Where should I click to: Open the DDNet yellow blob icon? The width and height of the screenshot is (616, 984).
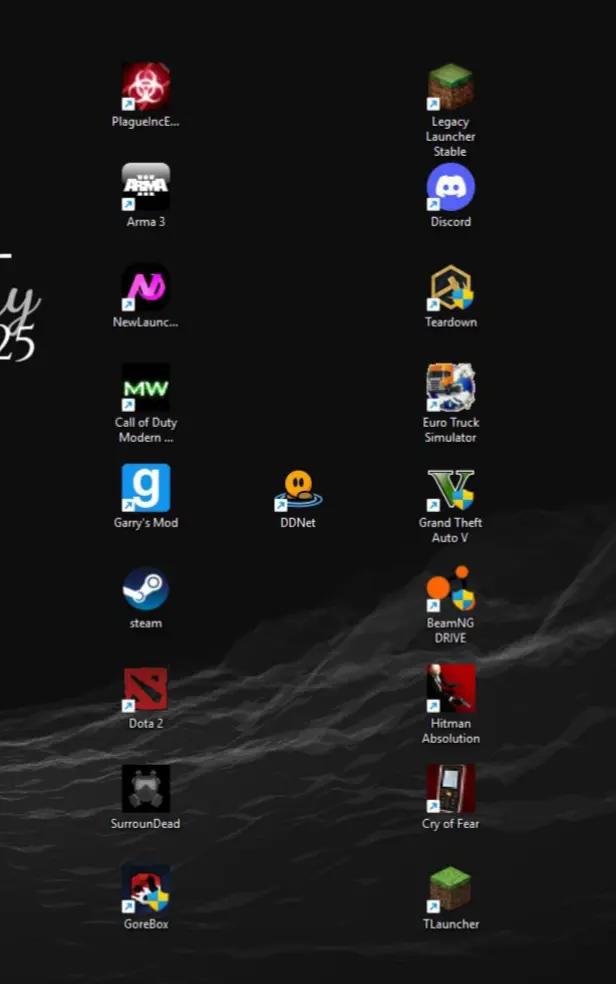[299, 489]
